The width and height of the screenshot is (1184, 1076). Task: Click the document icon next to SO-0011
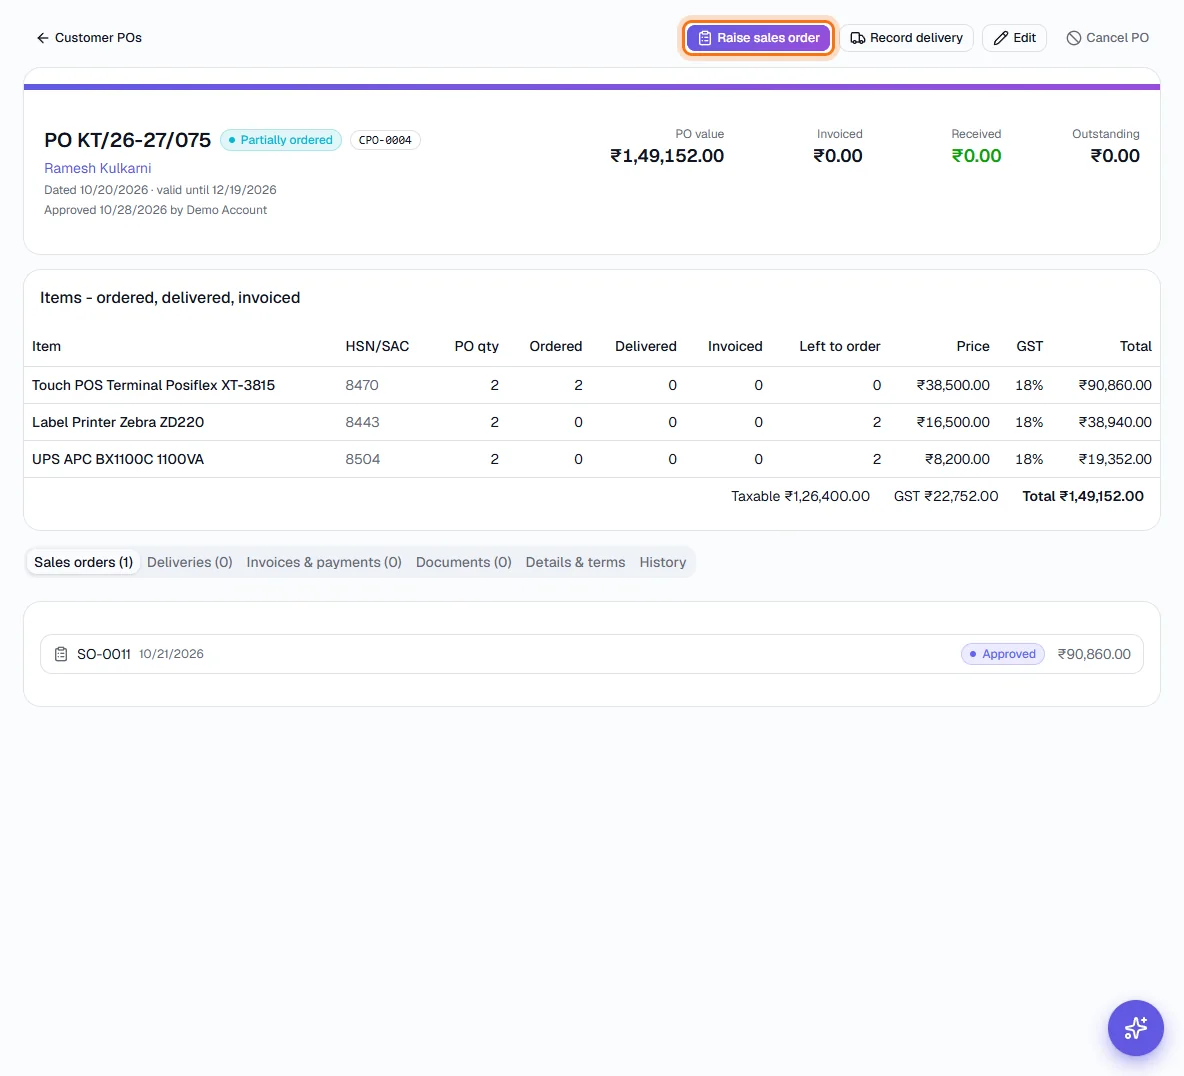(61, 654)
